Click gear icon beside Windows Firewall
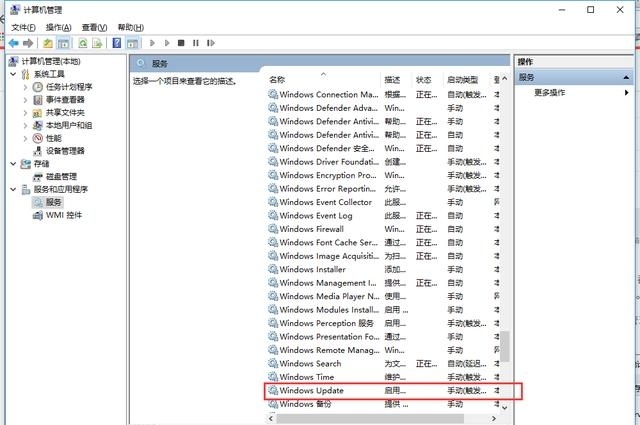This screenshot has width=640, height=425. 273,229
